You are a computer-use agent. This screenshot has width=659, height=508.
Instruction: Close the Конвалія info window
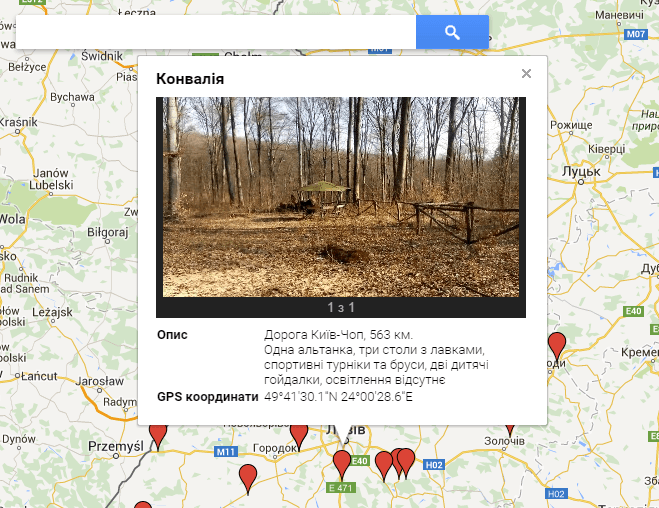[x=526, y=74]
